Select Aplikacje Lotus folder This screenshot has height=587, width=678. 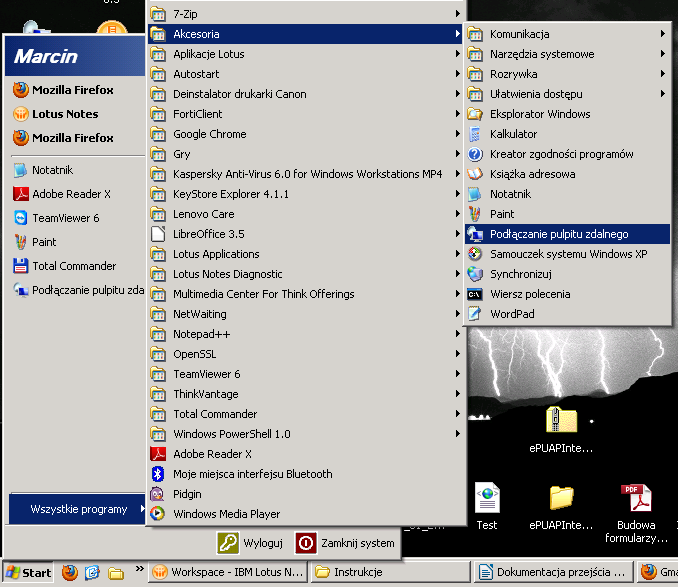[305, 54]
